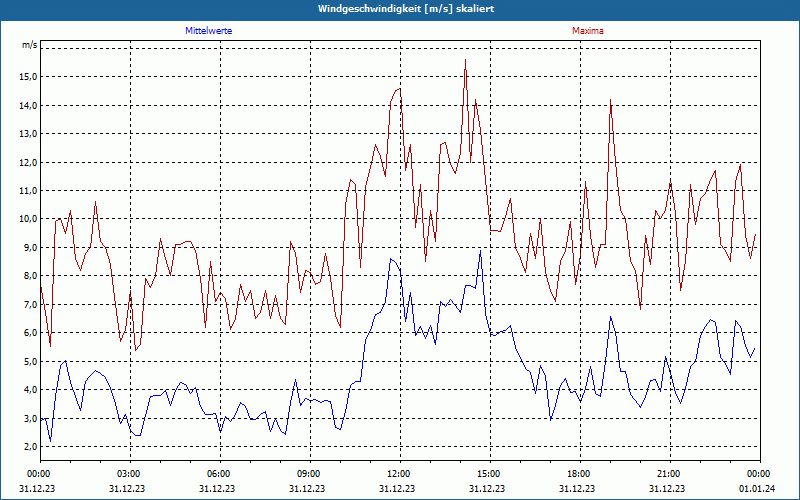Click the 12,0 y-axis value
This screenshot has width=800, height=500.
pos(29,162)
